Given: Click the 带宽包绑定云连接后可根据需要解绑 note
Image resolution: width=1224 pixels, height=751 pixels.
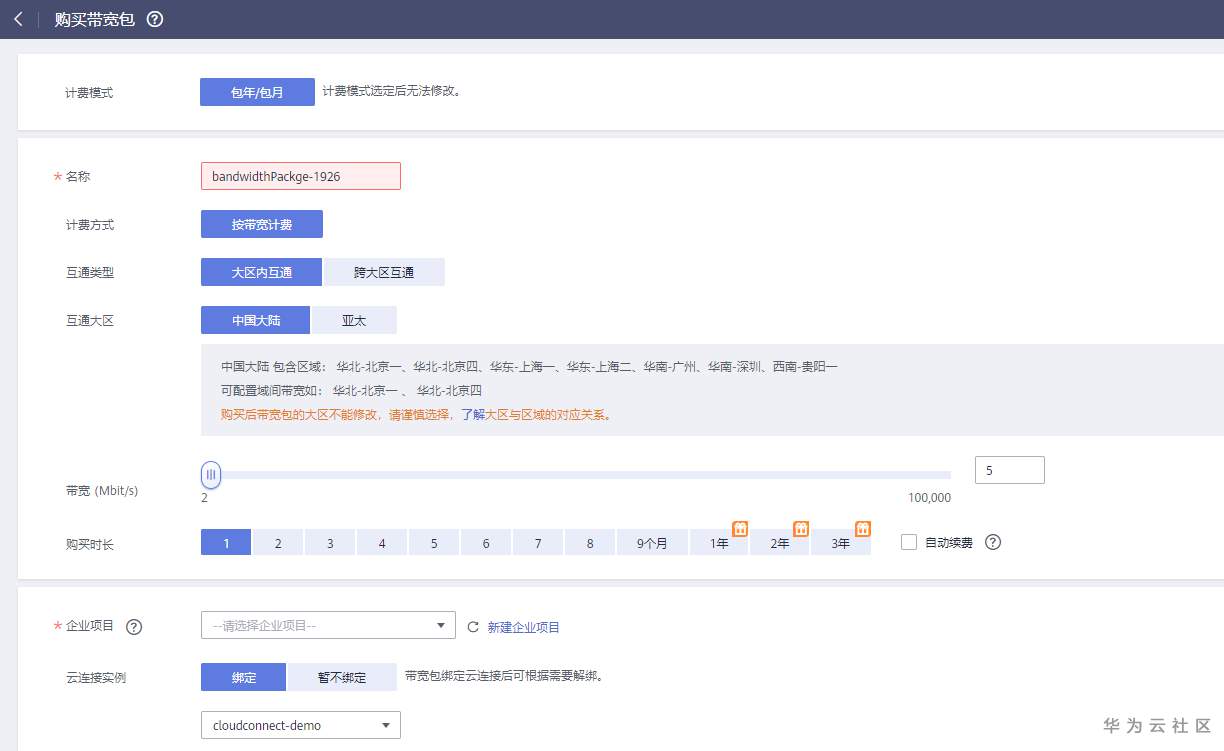Looking at the screenshot, I should (x=504, y=676).
